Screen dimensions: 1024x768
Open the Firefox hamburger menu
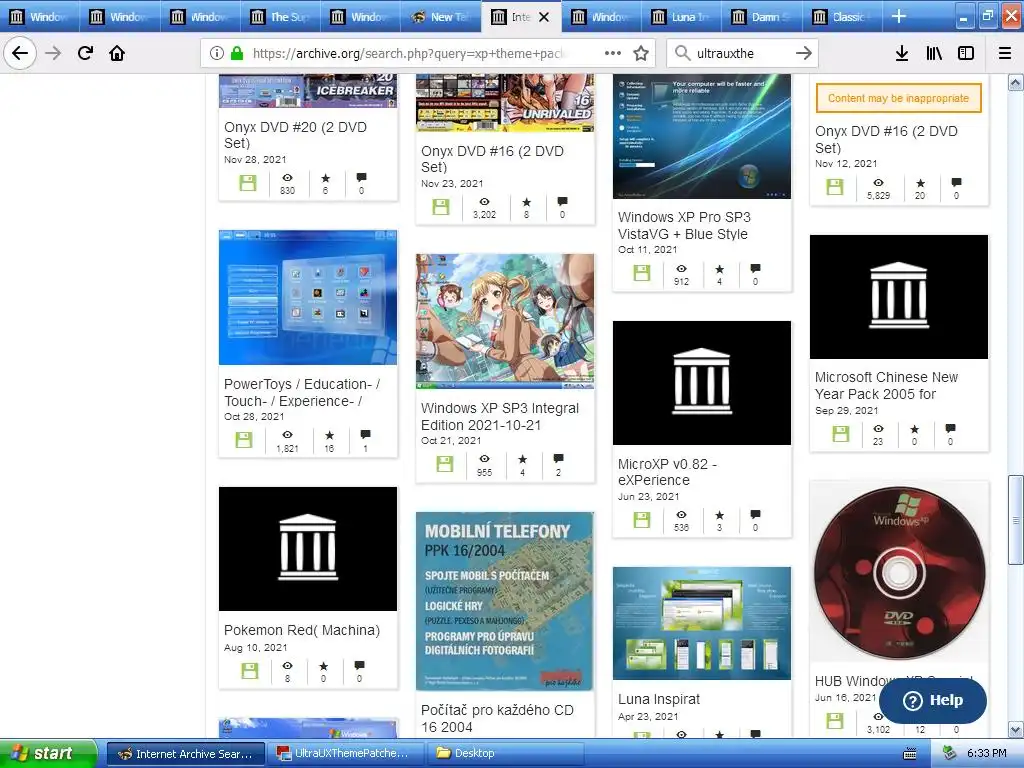[x=1005, y=53]
